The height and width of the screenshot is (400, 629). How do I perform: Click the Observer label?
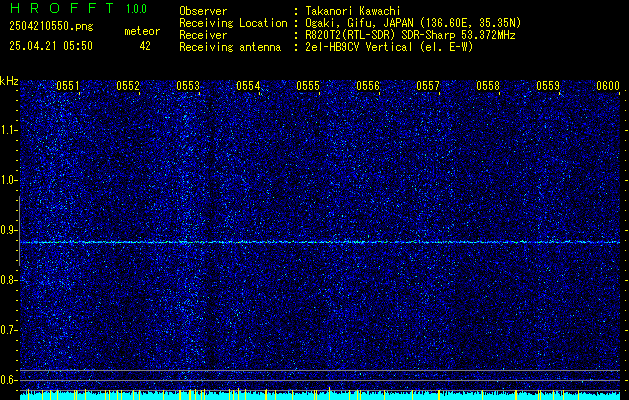pyautogui.click(x=203, y=11)
